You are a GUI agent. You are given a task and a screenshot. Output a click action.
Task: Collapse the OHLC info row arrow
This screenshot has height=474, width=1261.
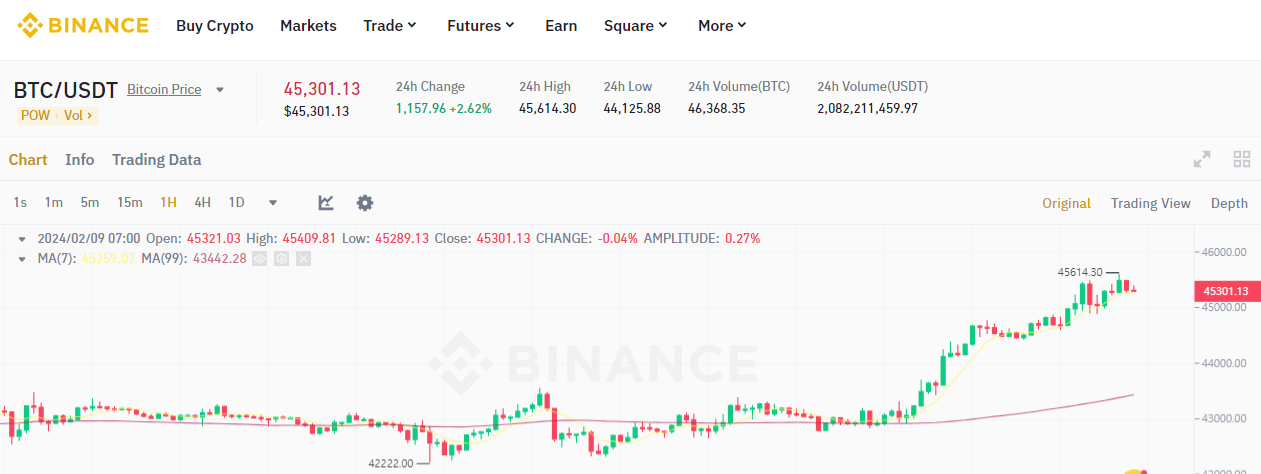tap(22, 239)
